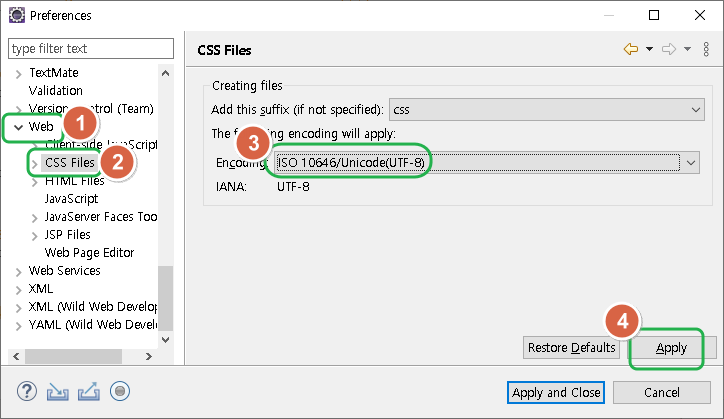
Task: Click the import preferences icon
Action: [58, 392]
